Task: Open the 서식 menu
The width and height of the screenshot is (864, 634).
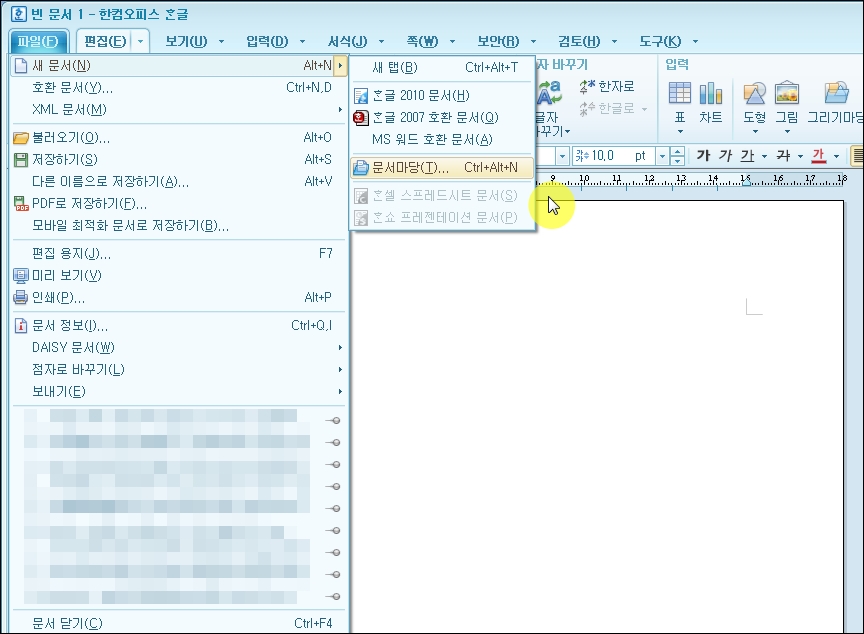Action: coord(348,41)
